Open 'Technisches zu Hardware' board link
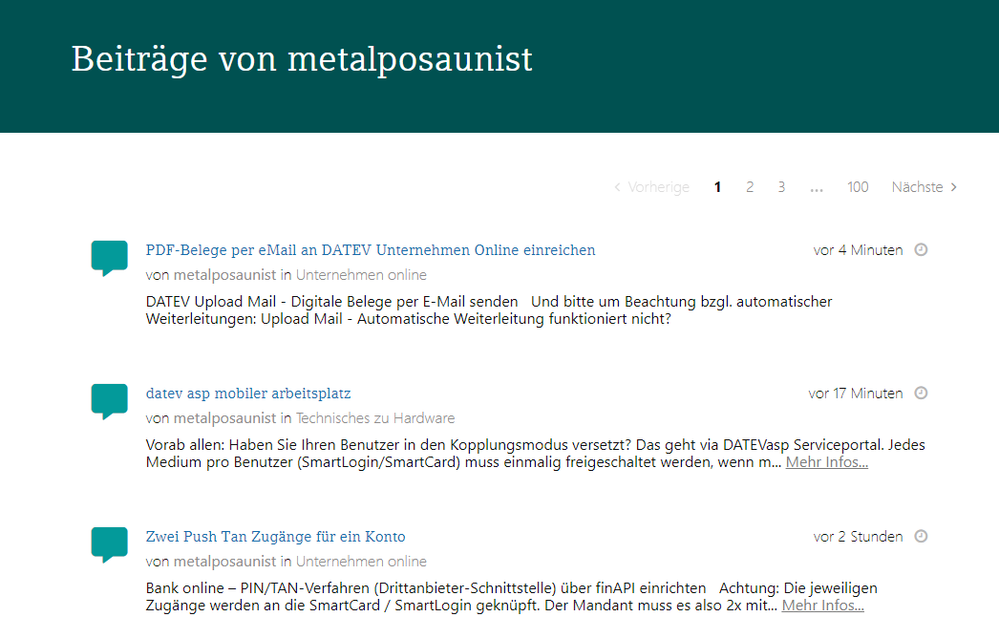Image resolution: width=999 pixels, height=639 pixels. pos(375,418)
